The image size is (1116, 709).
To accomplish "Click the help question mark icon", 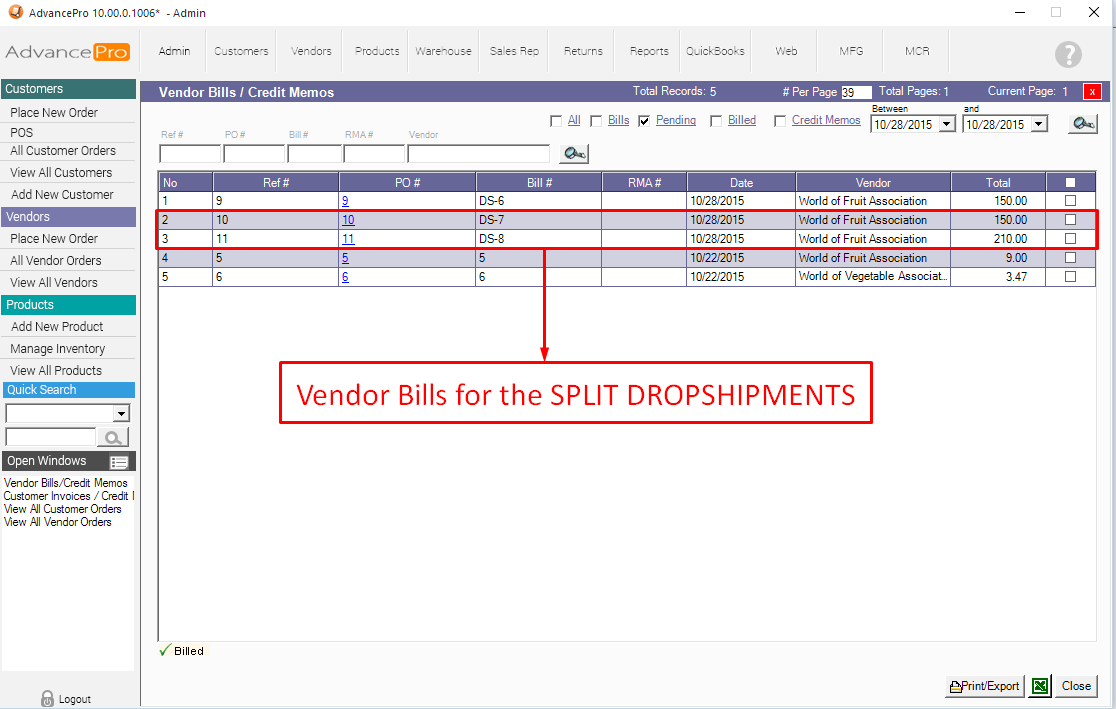I will point(1068,54).
